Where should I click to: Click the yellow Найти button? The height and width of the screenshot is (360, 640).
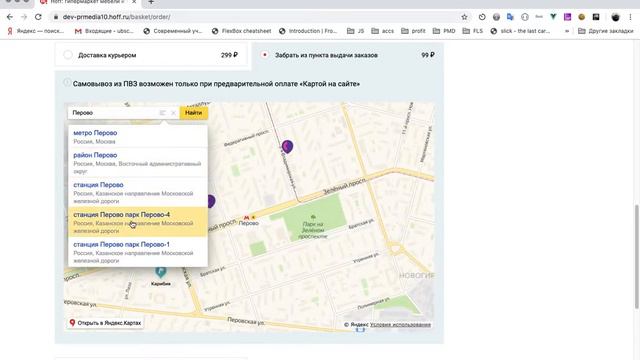[193, 113]
